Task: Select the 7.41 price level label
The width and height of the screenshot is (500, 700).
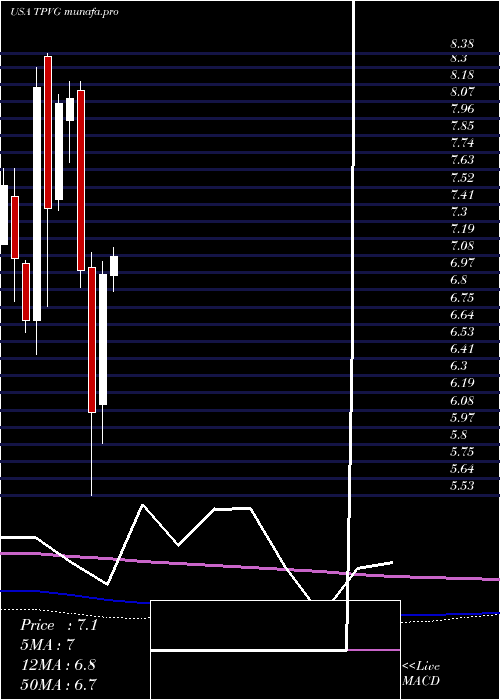Action: pyautogui.click(x=462, y=195)
